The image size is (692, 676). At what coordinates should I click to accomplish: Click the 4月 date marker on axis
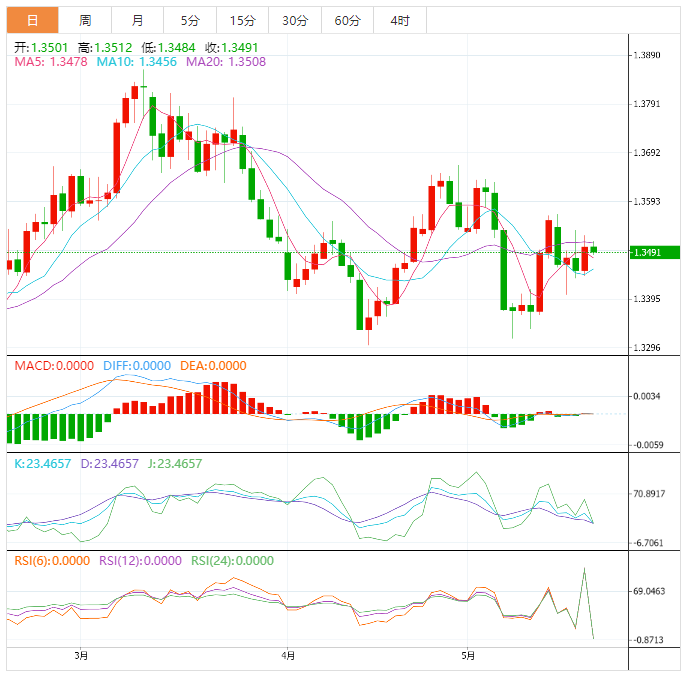click(x=288, y=656)
